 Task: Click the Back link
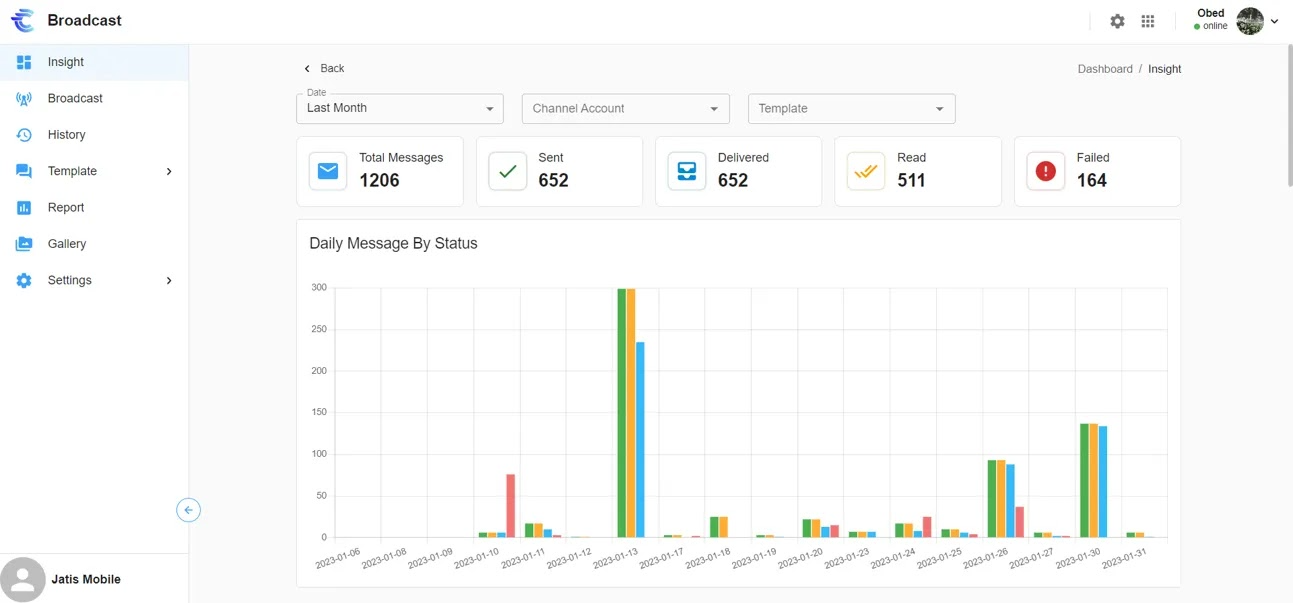pos(324,68)
